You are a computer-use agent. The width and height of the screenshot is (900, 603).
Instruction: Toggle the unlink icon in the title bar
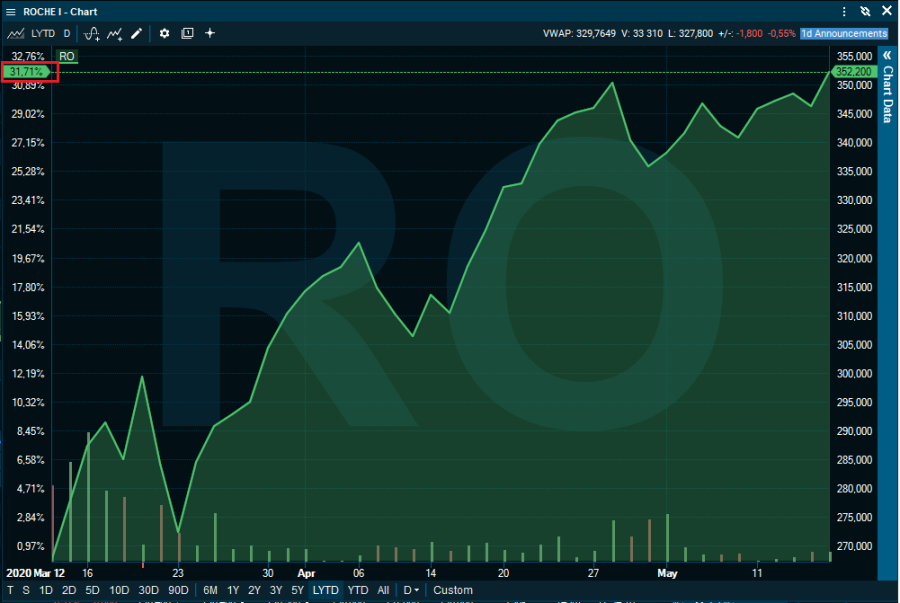tap(865, 12)
